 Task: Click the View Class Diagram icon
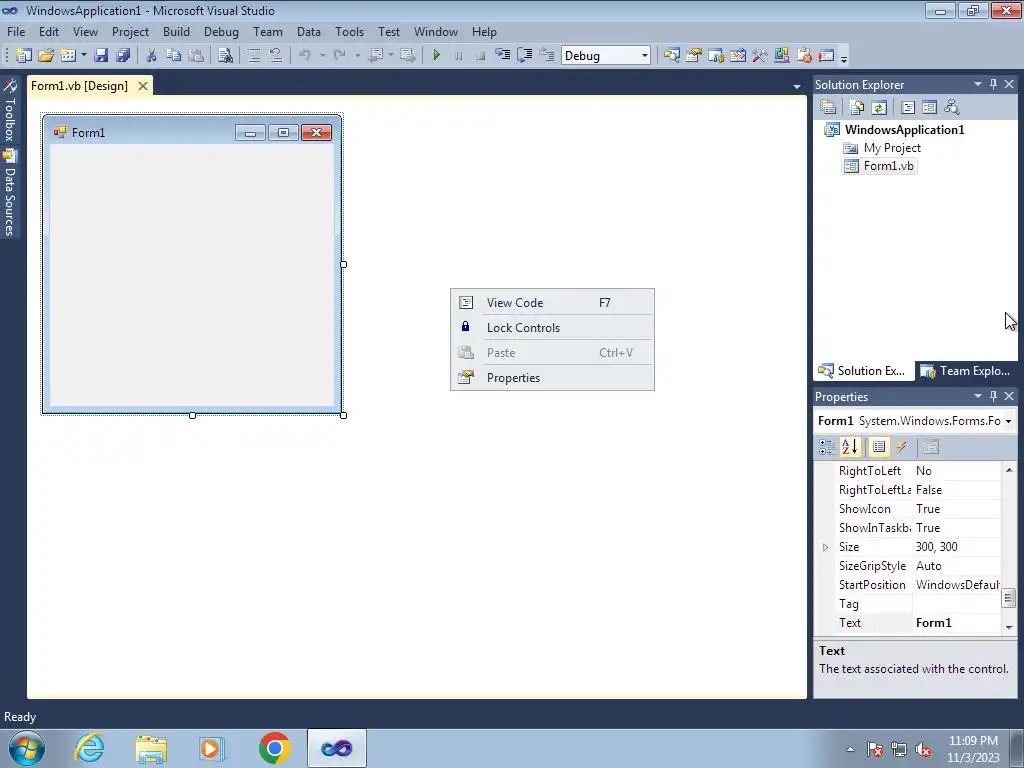pos(952,107)
